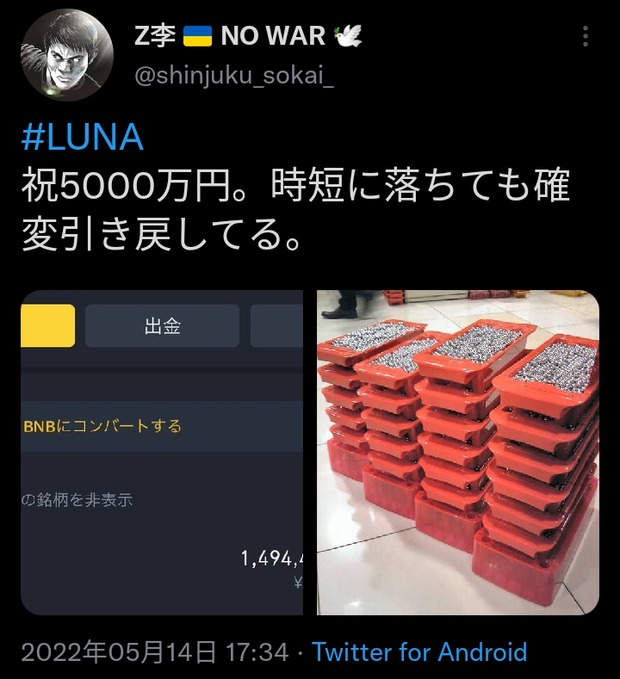Tap the partially visible button right of 出金
This screenshot has width=620, height=679.
click(x=276, y=326)
